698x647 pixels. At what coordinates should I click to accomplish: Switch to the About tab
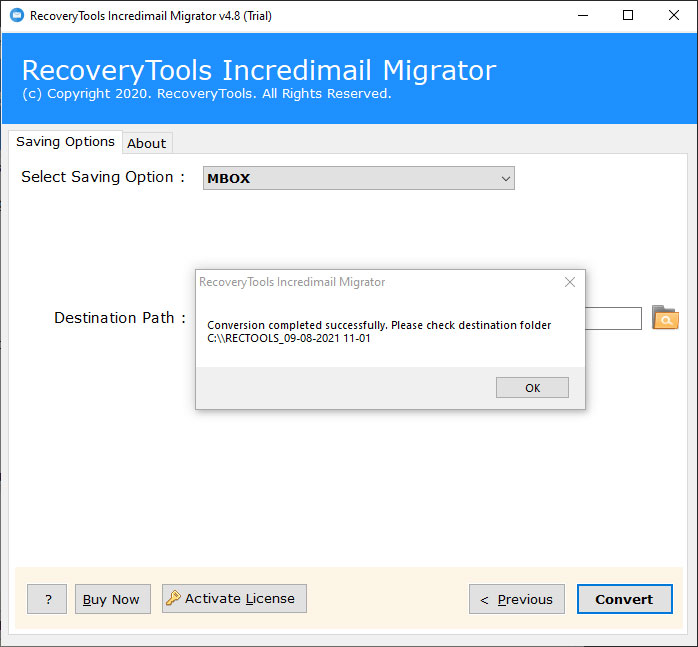pyautogui.click(x=146, y=143)
